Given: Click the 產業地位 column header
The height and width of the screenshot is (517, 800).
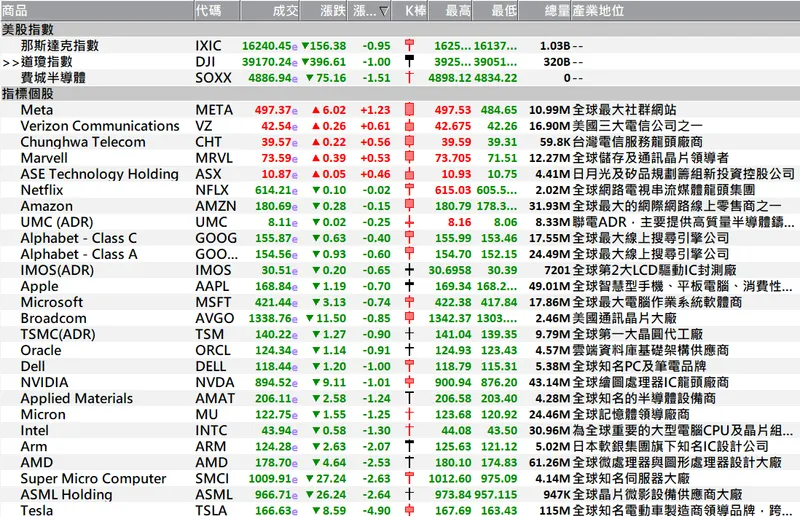Looking at the screenshot, I should tap(685, 11).
